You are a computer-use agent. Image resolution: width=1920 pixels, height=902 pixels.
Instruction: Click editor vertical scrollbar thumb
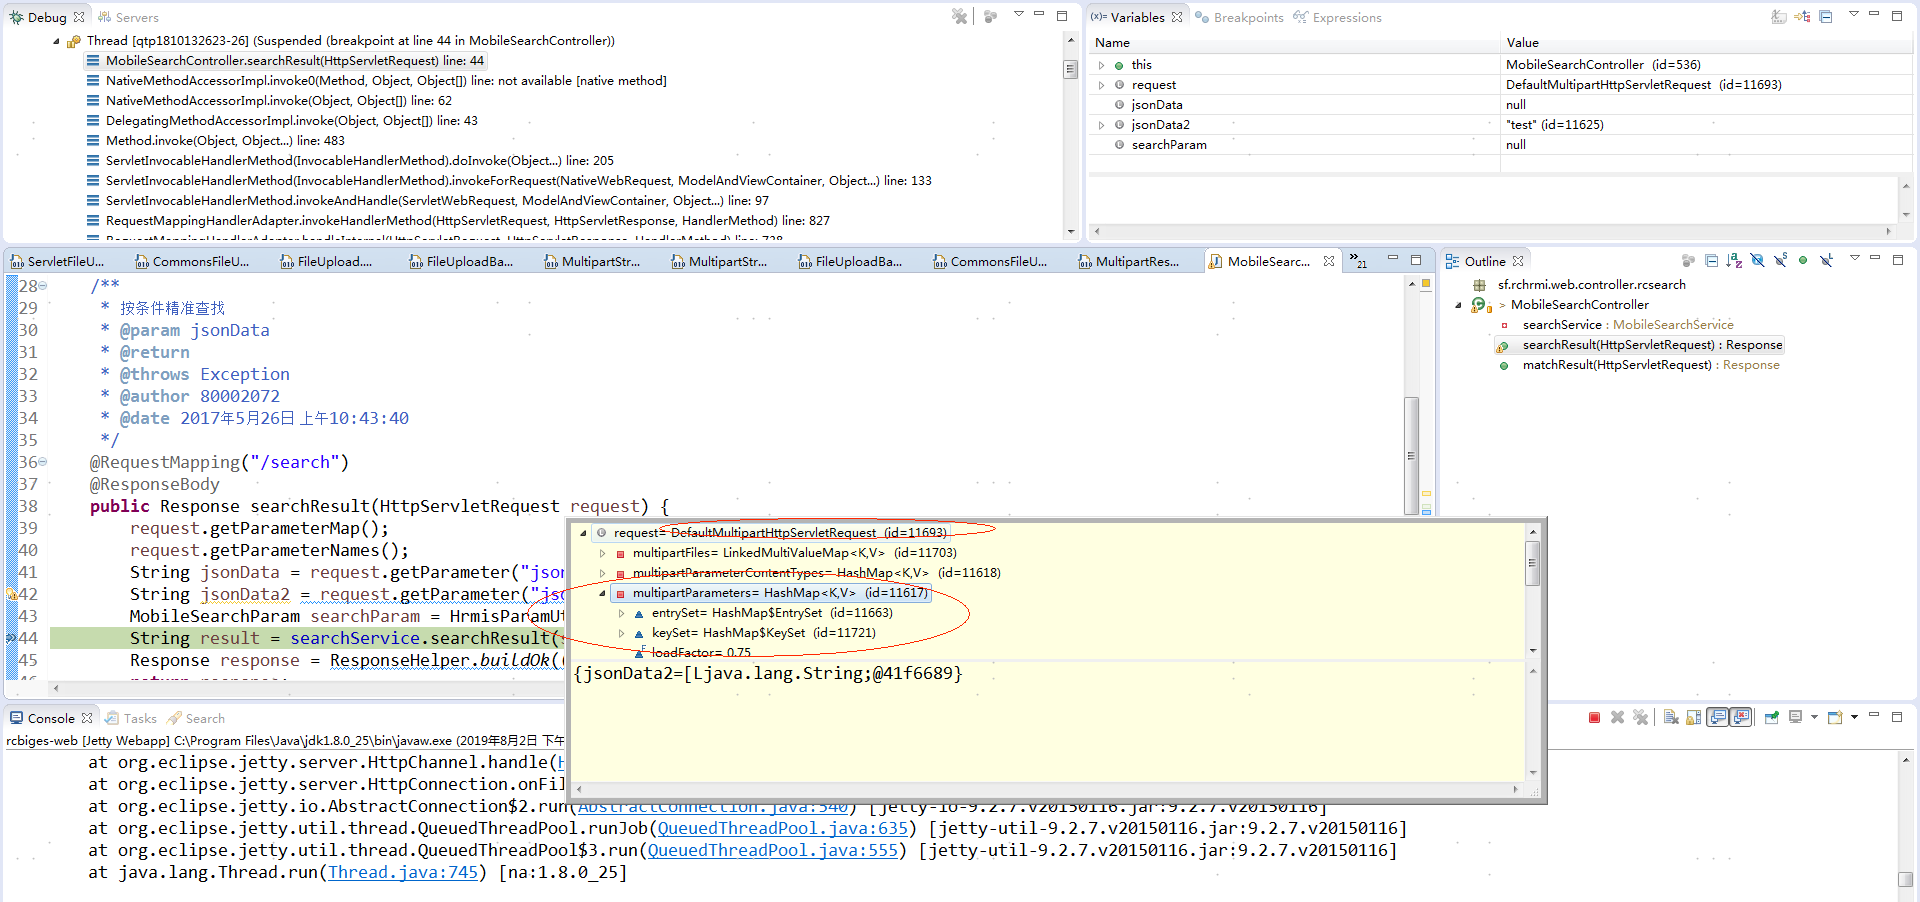click(1412, 455)
